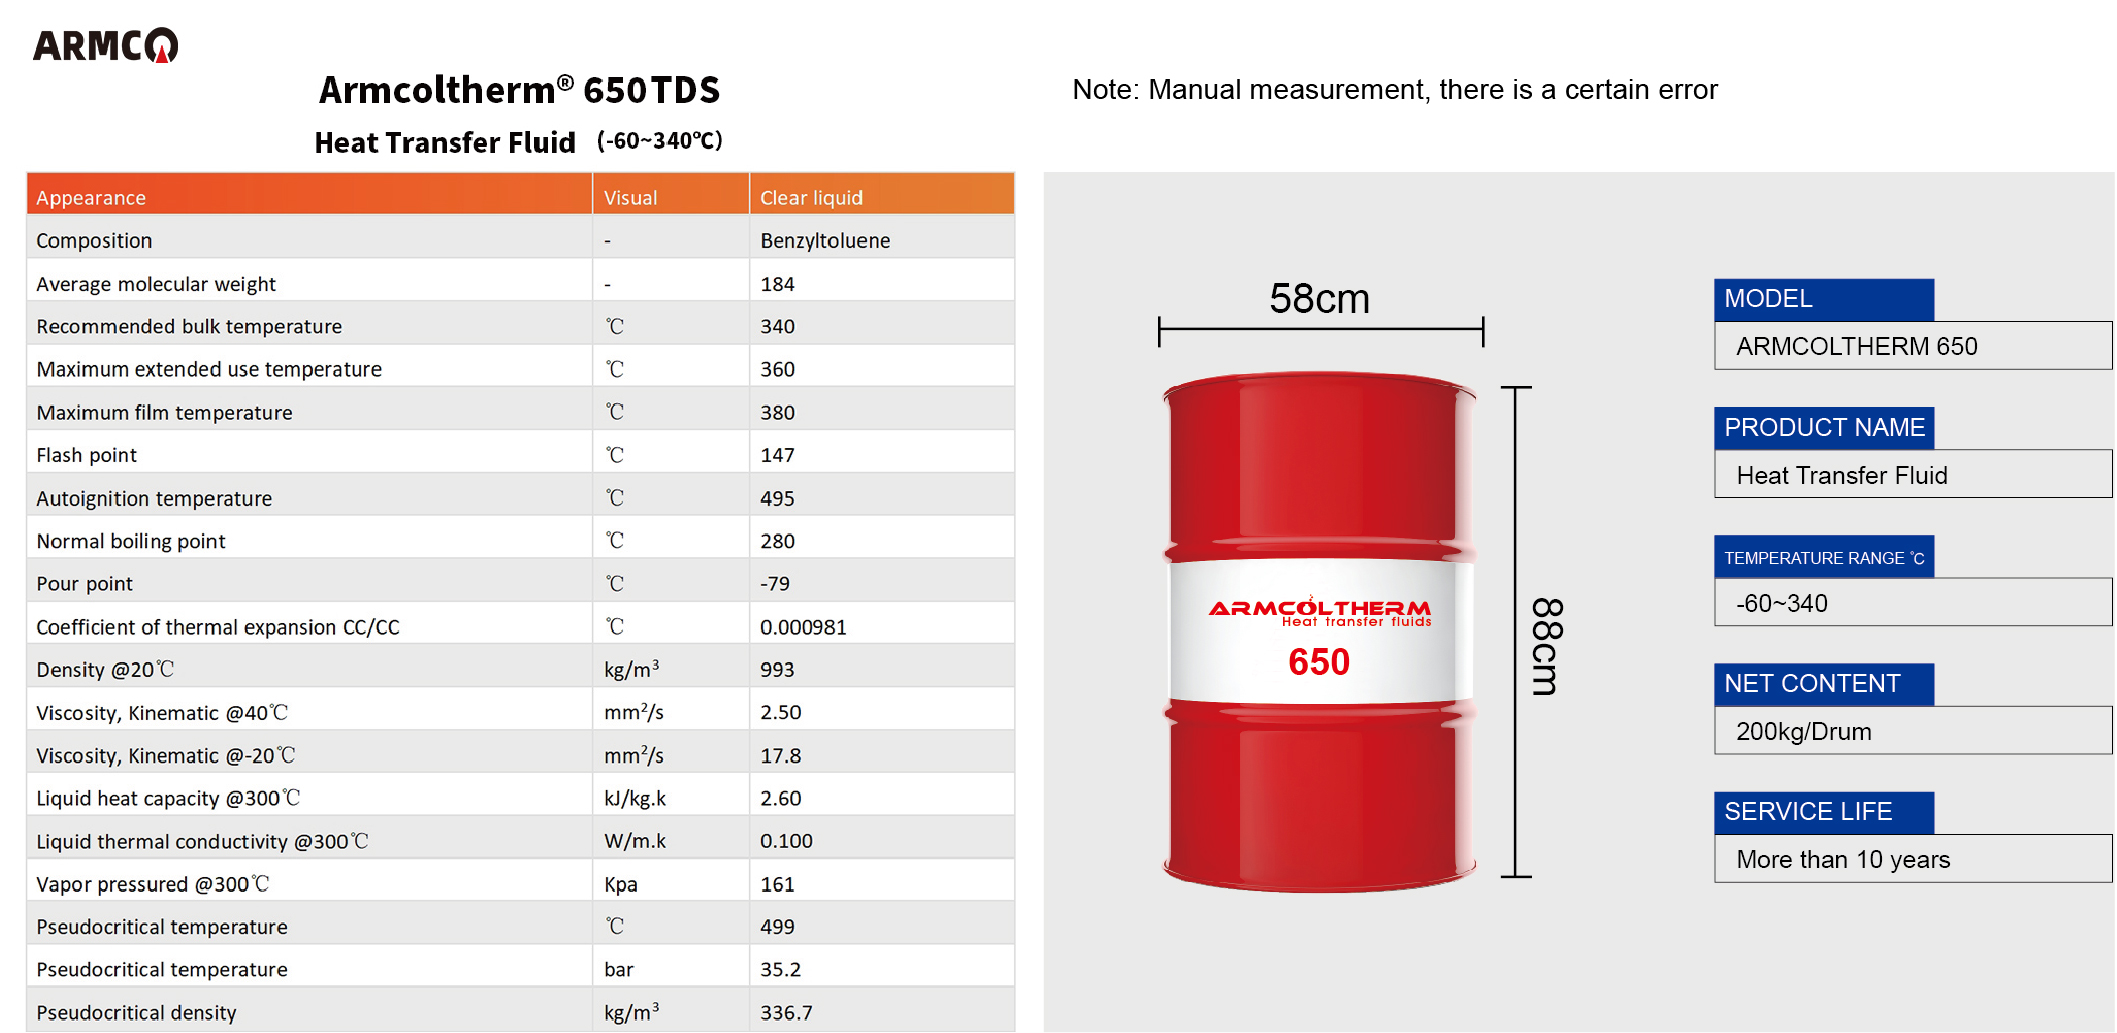Click the value '499'
Viewport: 2117px width, 1033px height.
click(777, 927)
